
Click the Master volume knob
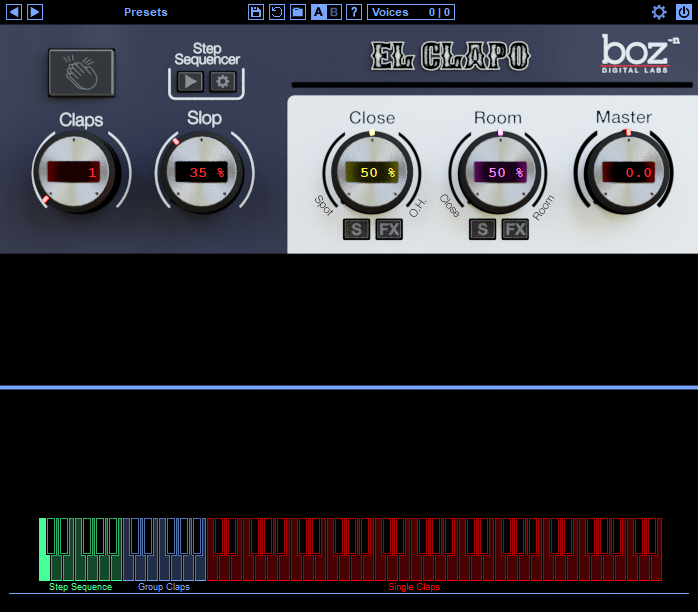pos(627,172)
